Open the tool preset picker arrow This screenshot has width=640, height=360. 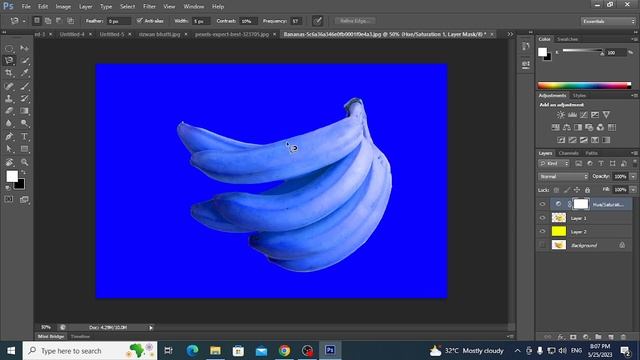[x=24, y=21]
